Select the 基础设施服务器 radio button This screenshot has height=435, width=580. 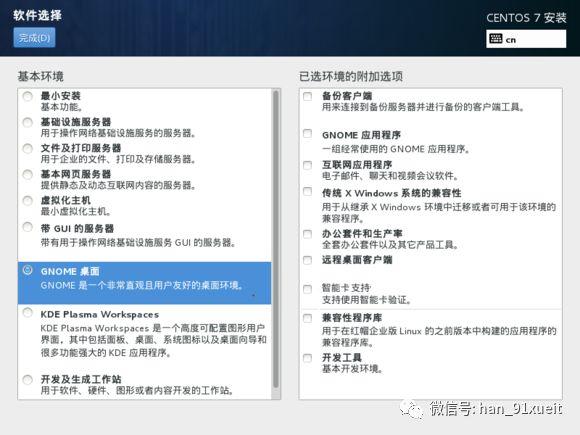click(27, 122)
